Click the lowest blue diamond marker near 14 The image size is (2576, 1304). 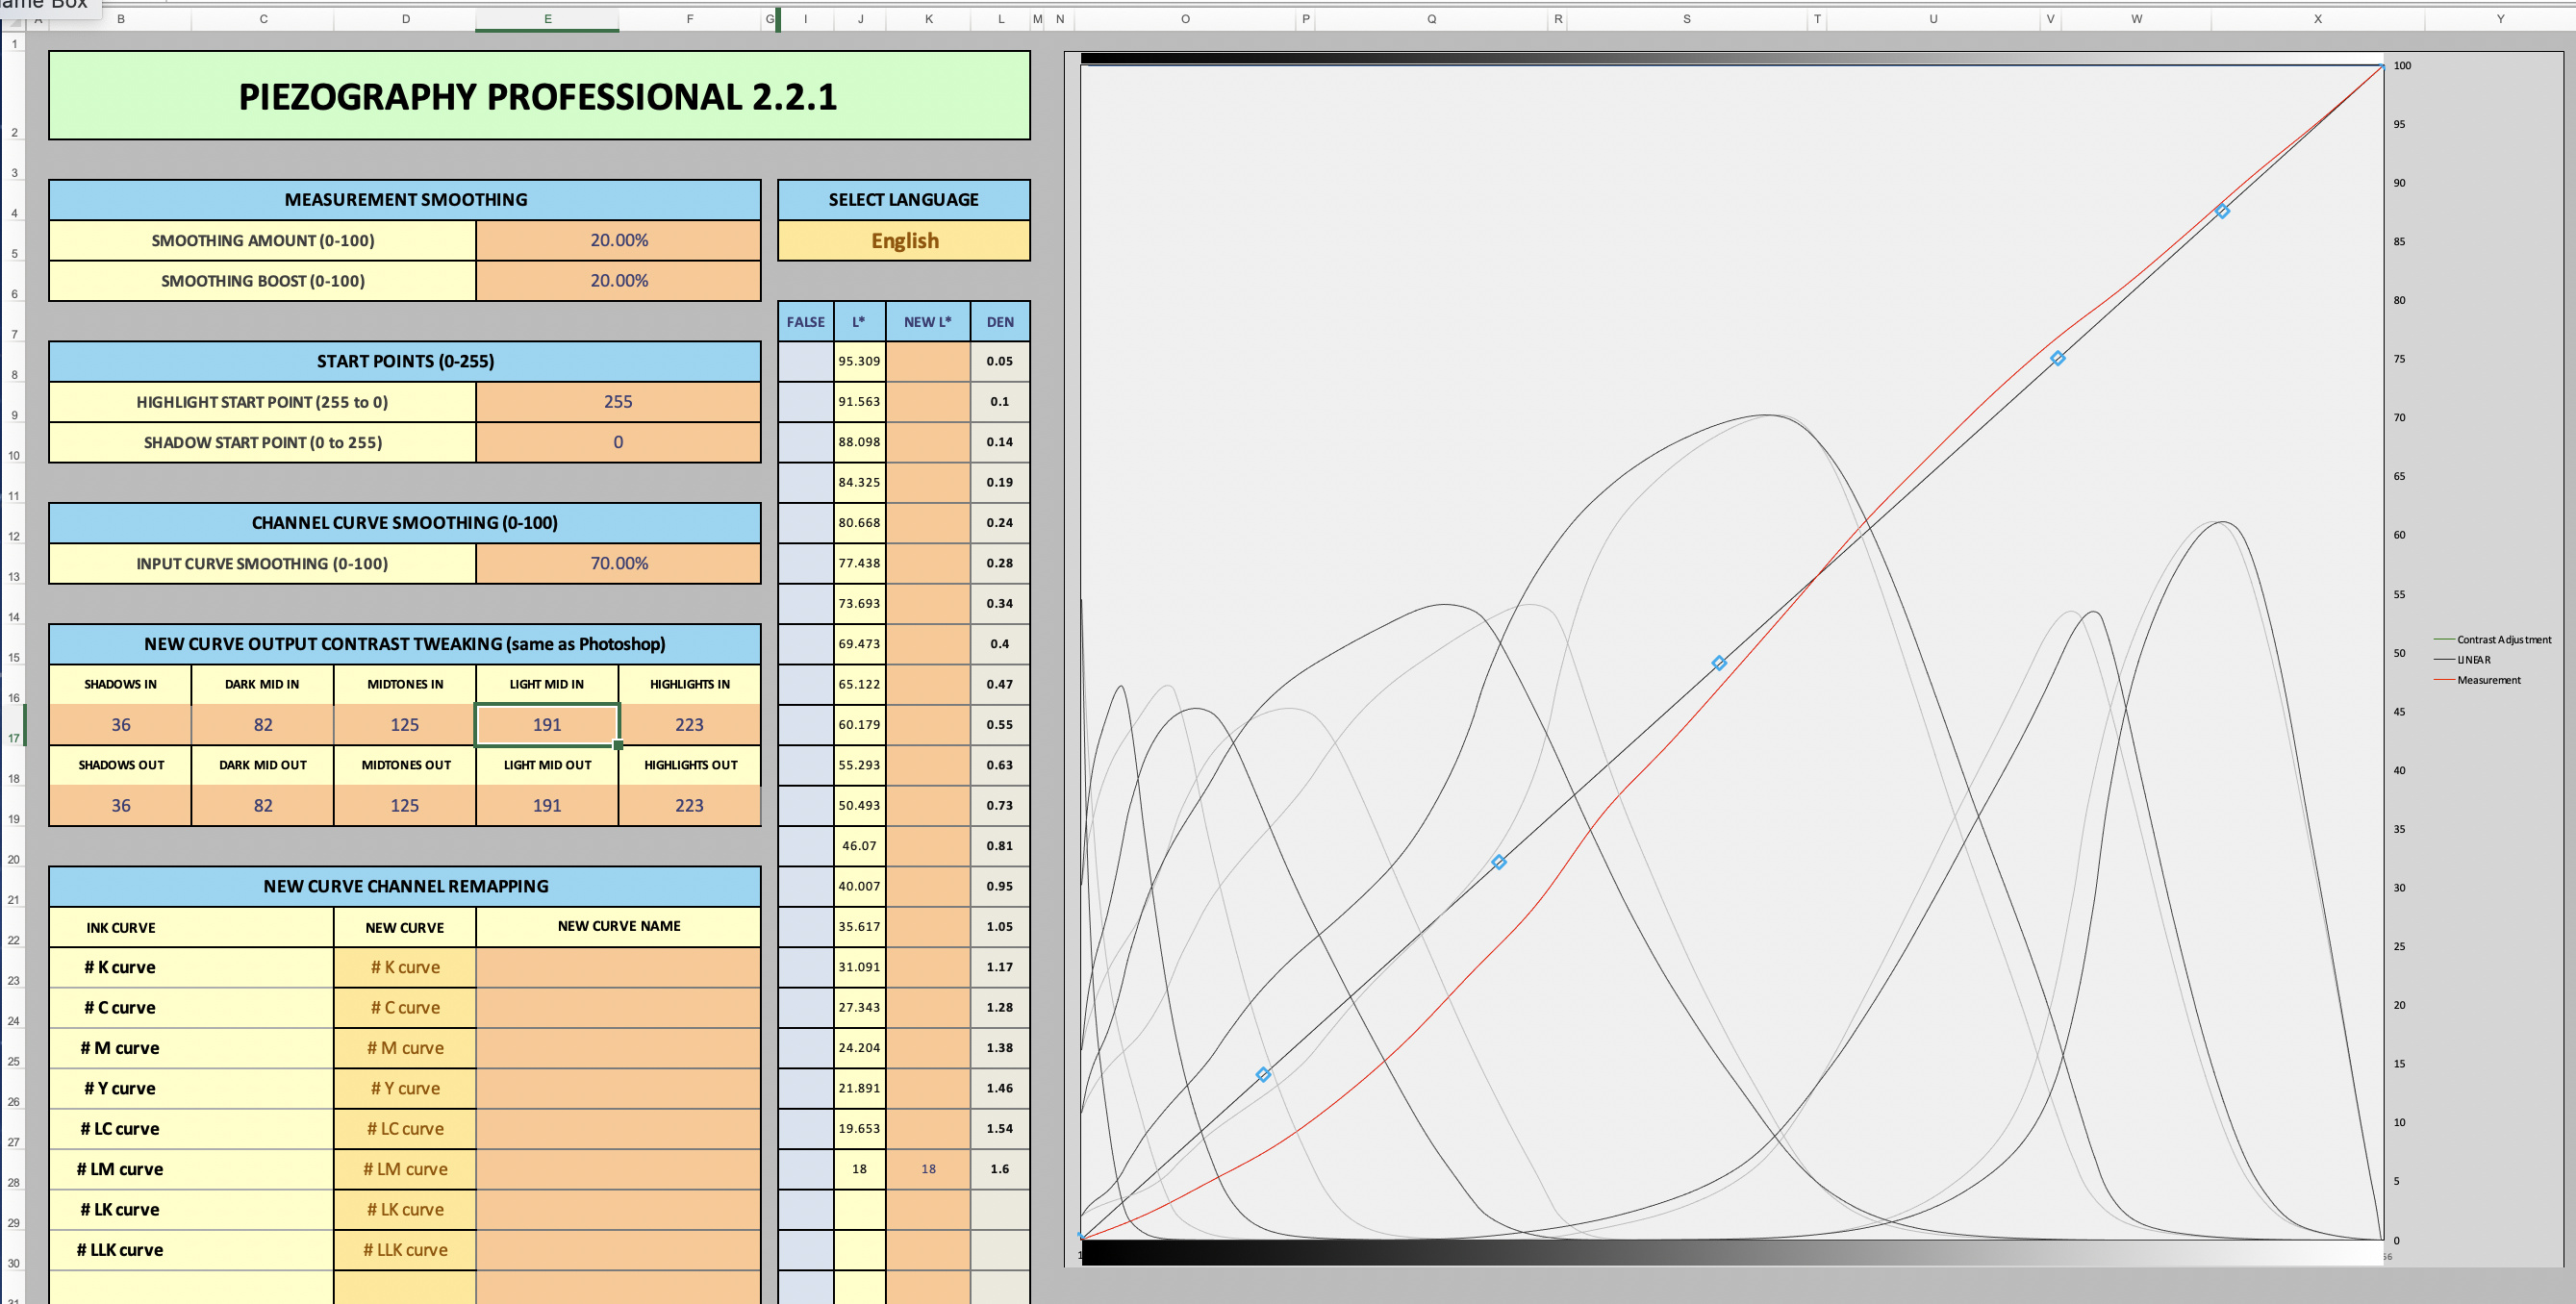click(x=1263, y=1075)
